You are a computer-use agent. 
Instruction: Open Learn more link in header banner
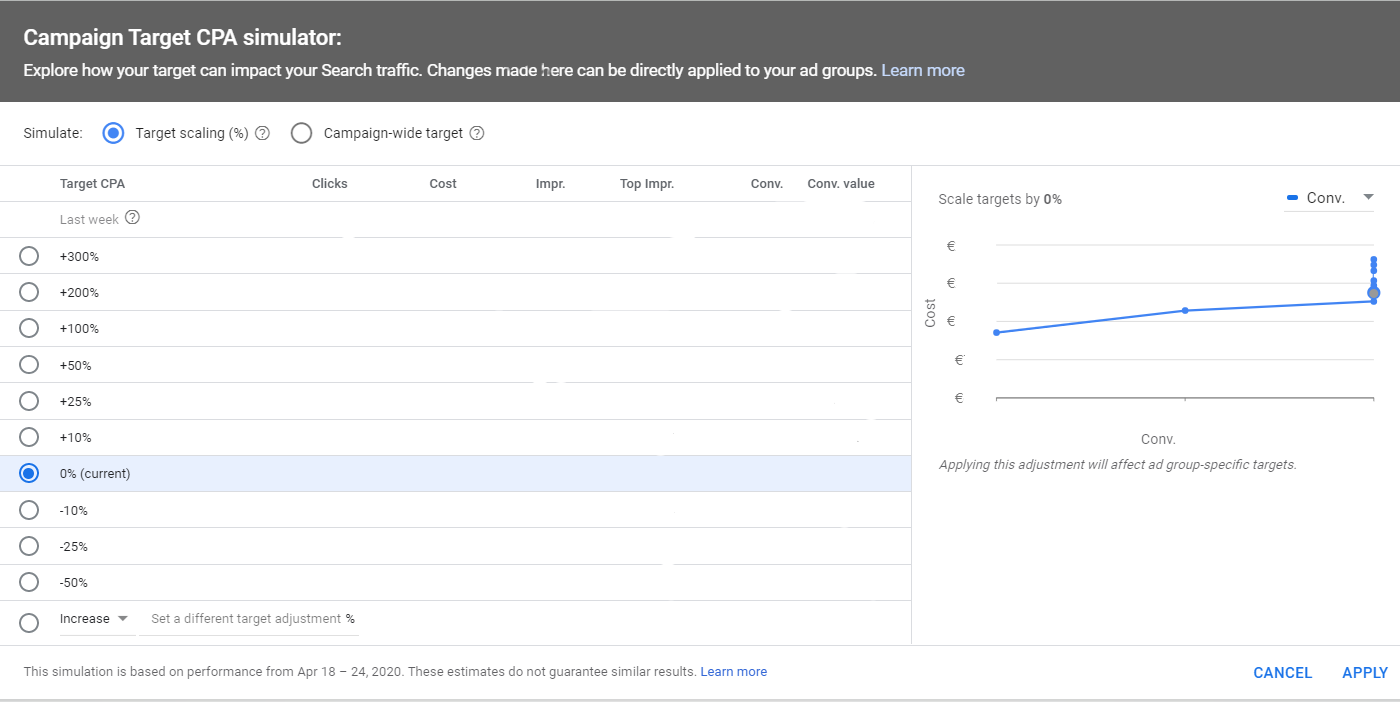pyautogui.click(x=922, y=70)
